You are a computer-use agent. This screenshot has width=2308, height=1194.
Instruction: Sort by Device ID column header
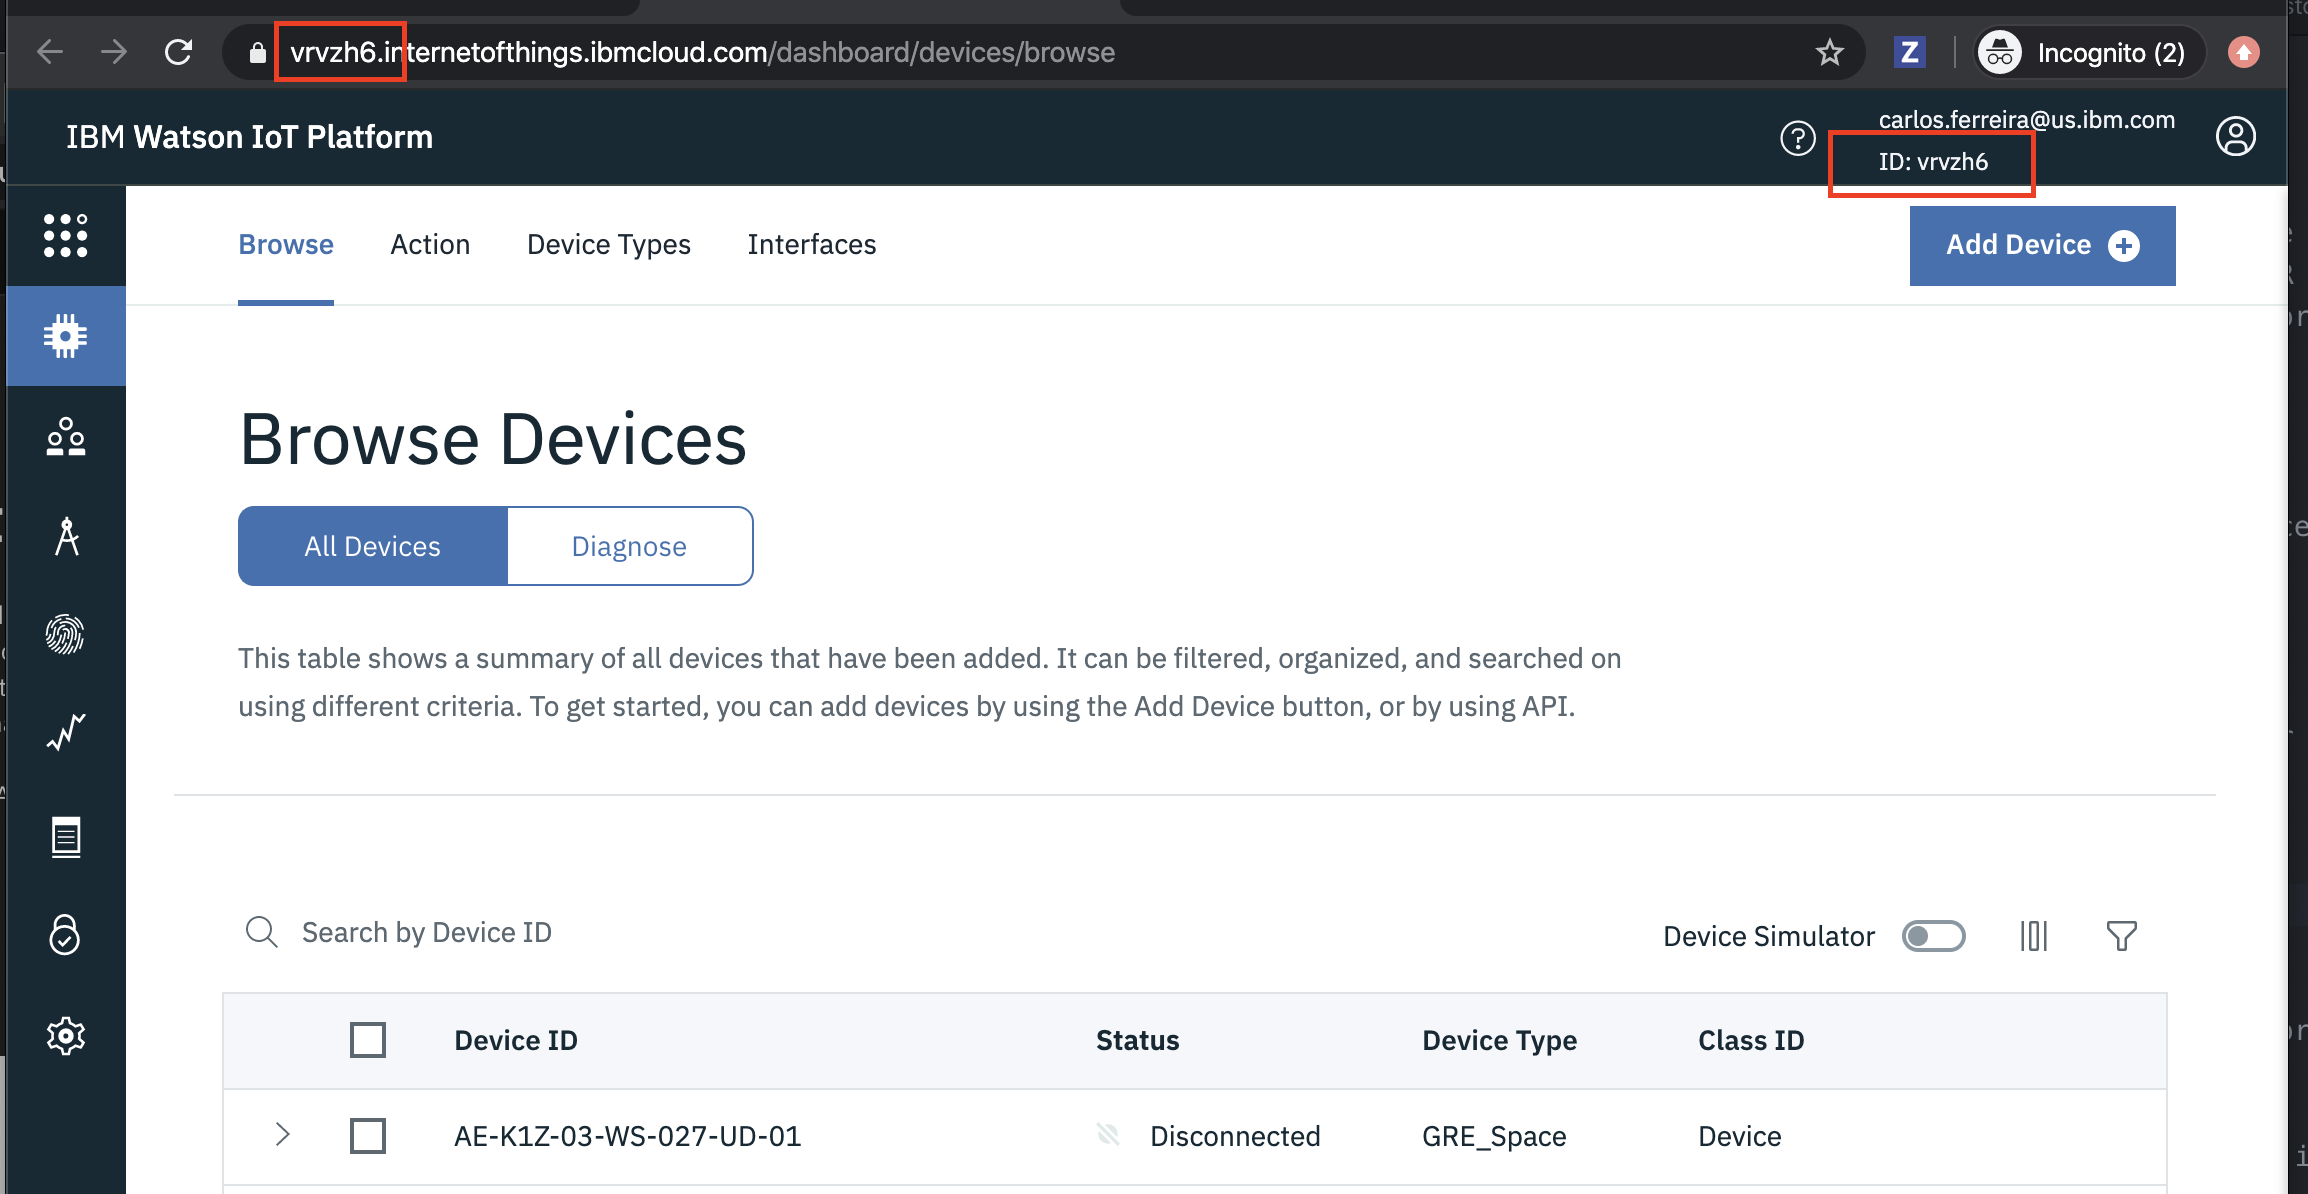coord(516,1040)
